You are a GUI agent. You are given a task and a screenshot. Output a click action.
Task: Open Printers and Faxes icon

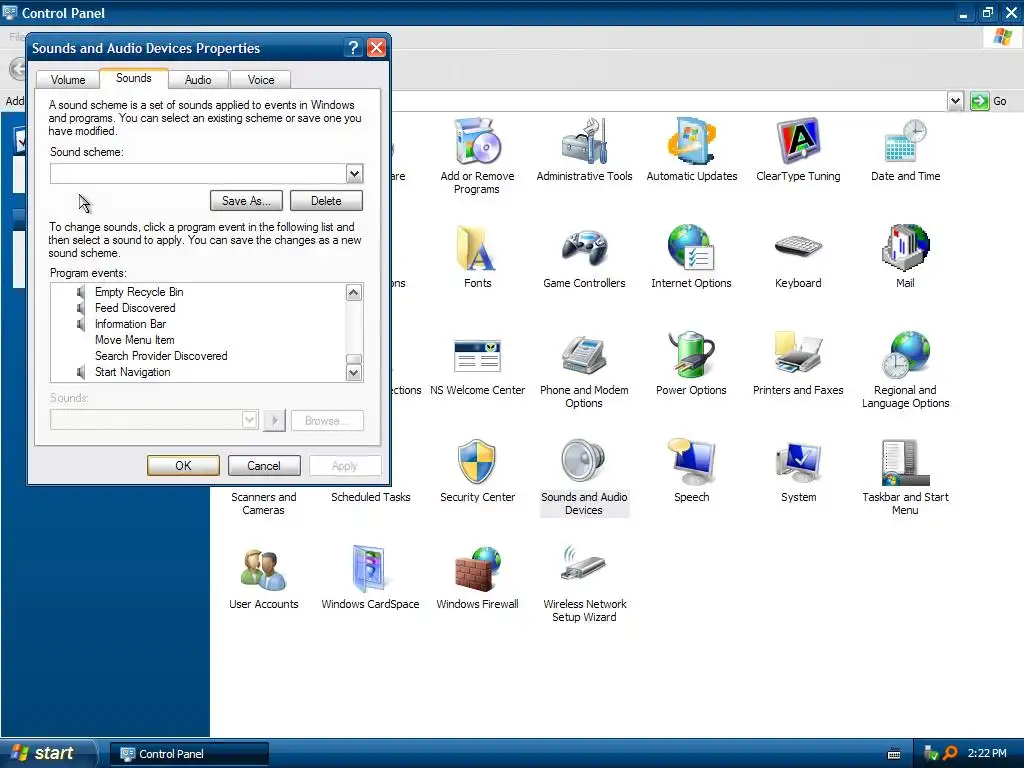[798, 353]
